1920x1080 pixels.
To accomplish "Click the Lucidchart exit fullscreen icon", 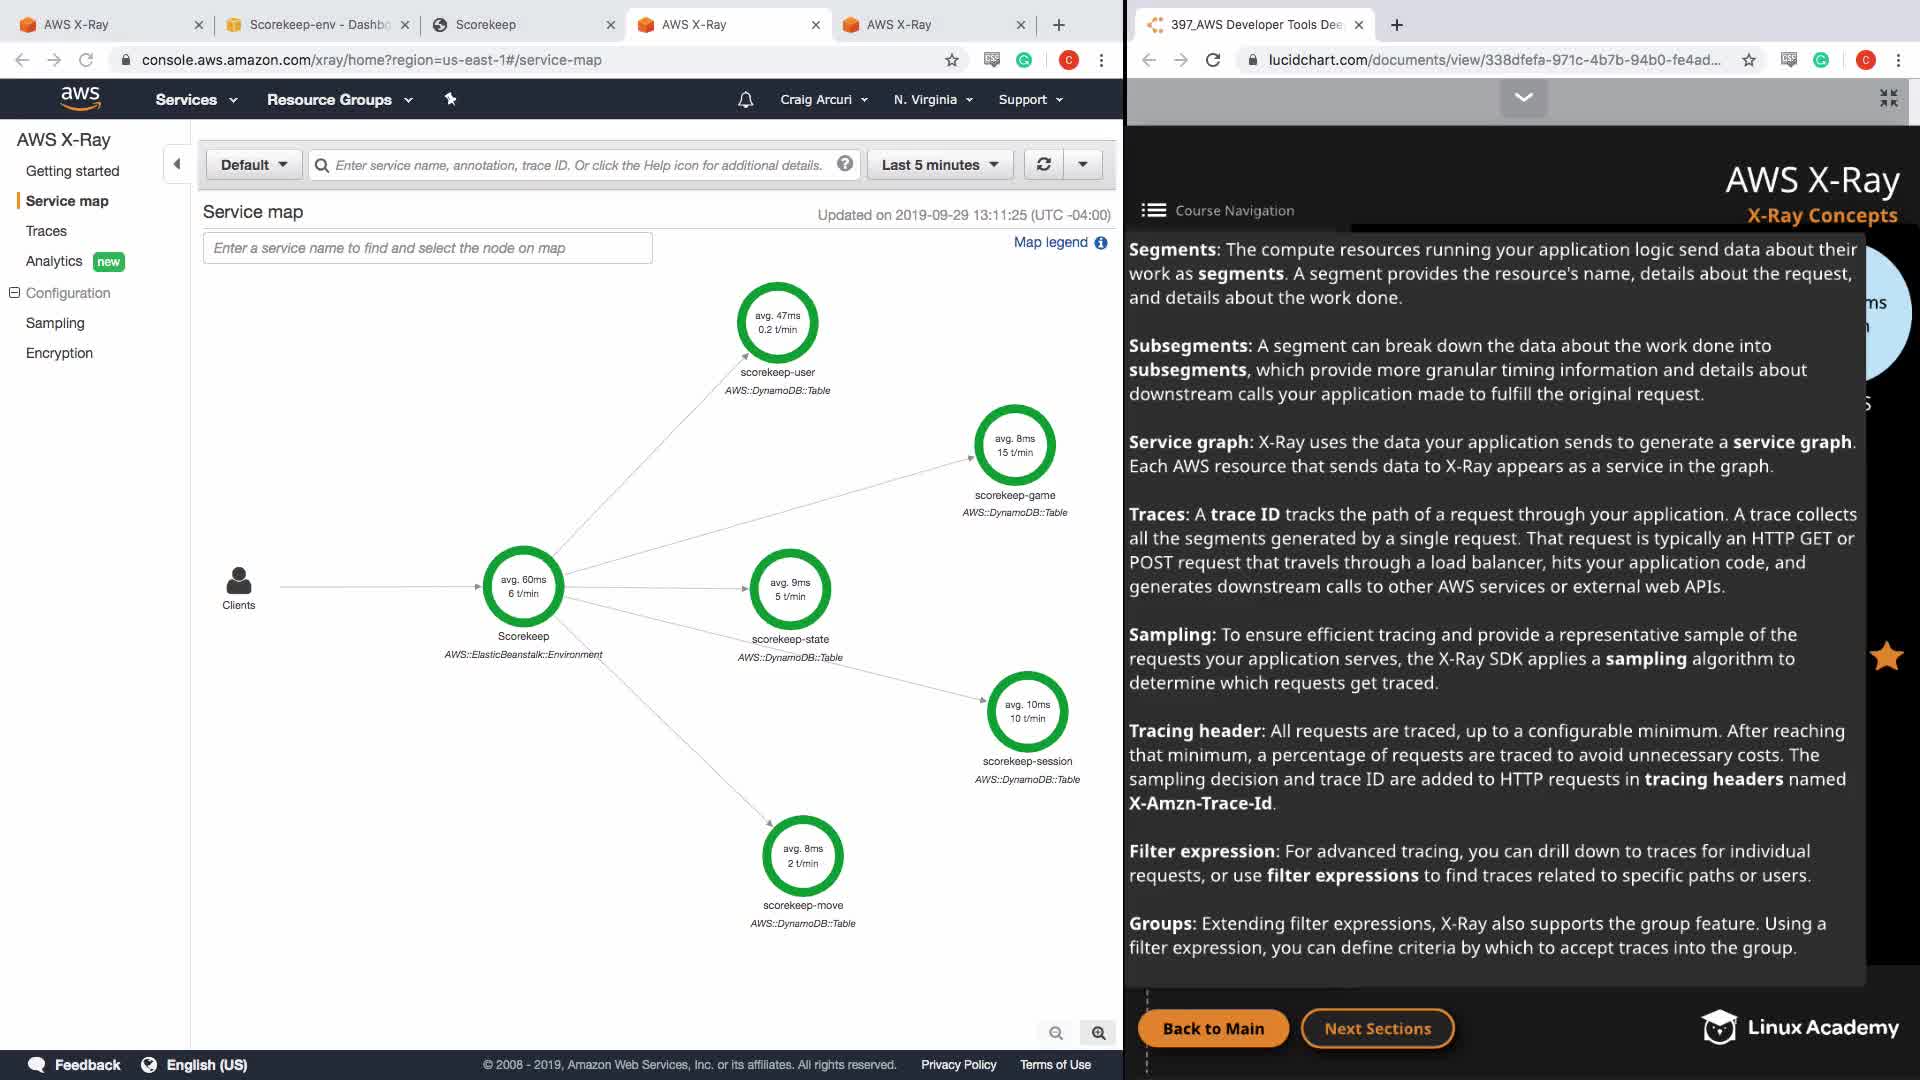I will (1888, 98).
